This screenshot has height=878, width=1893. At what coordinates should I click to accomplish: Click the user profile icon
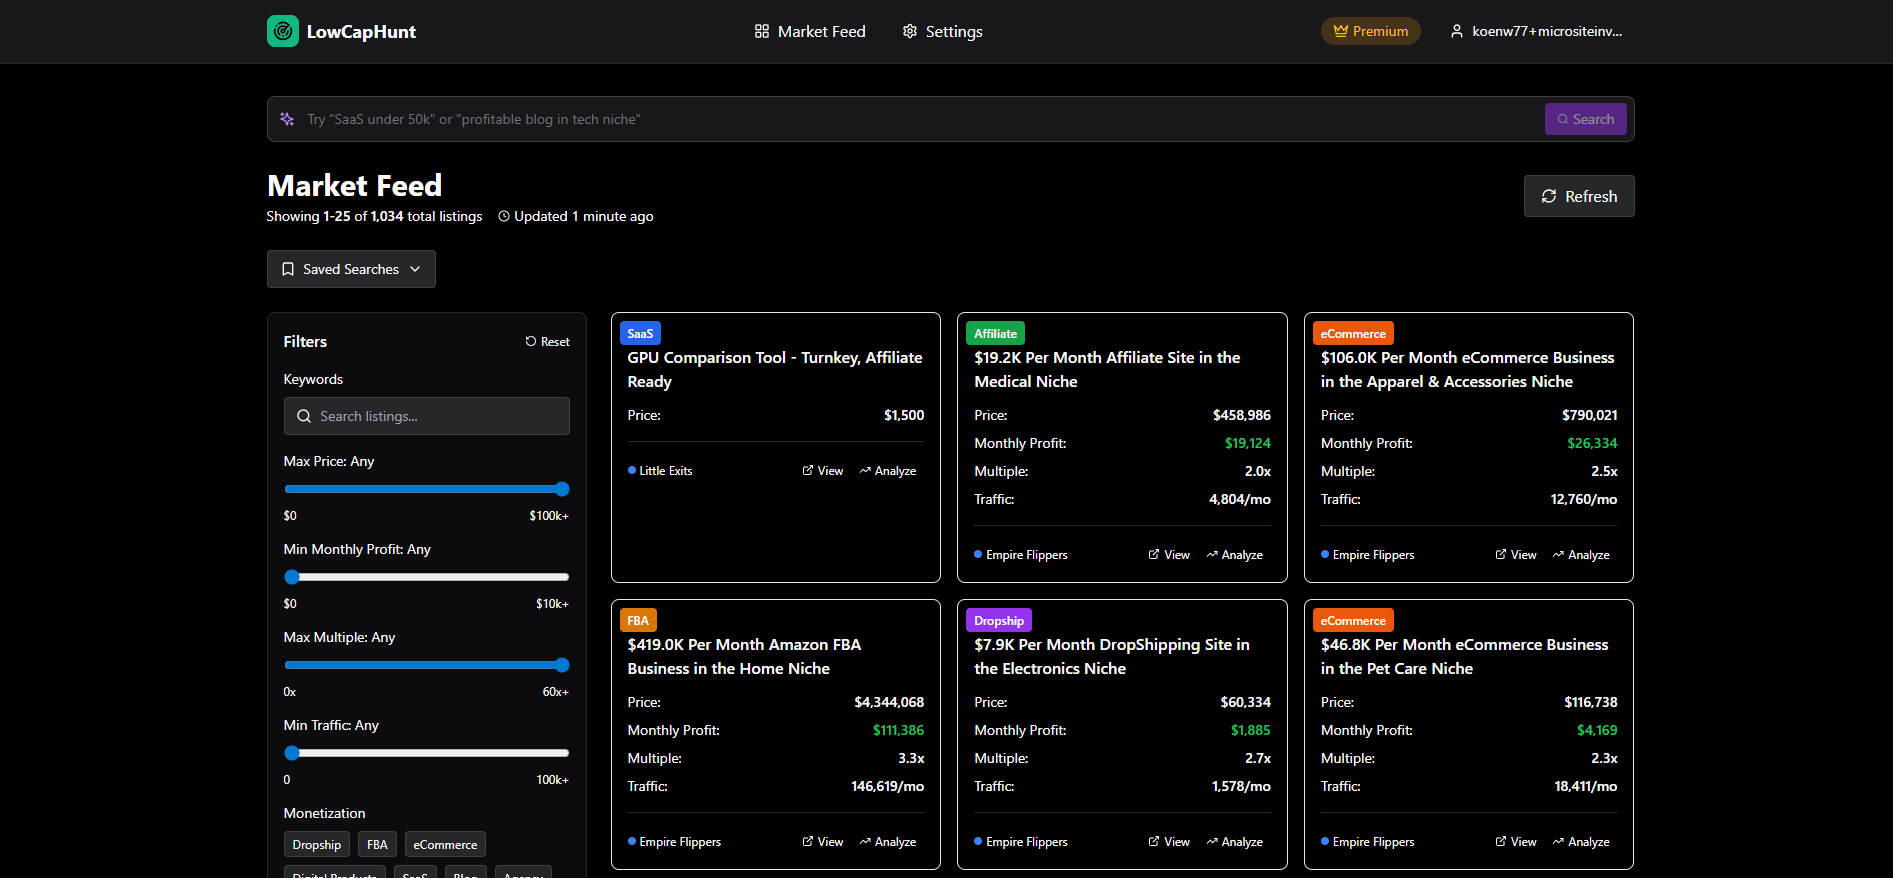1457,31
